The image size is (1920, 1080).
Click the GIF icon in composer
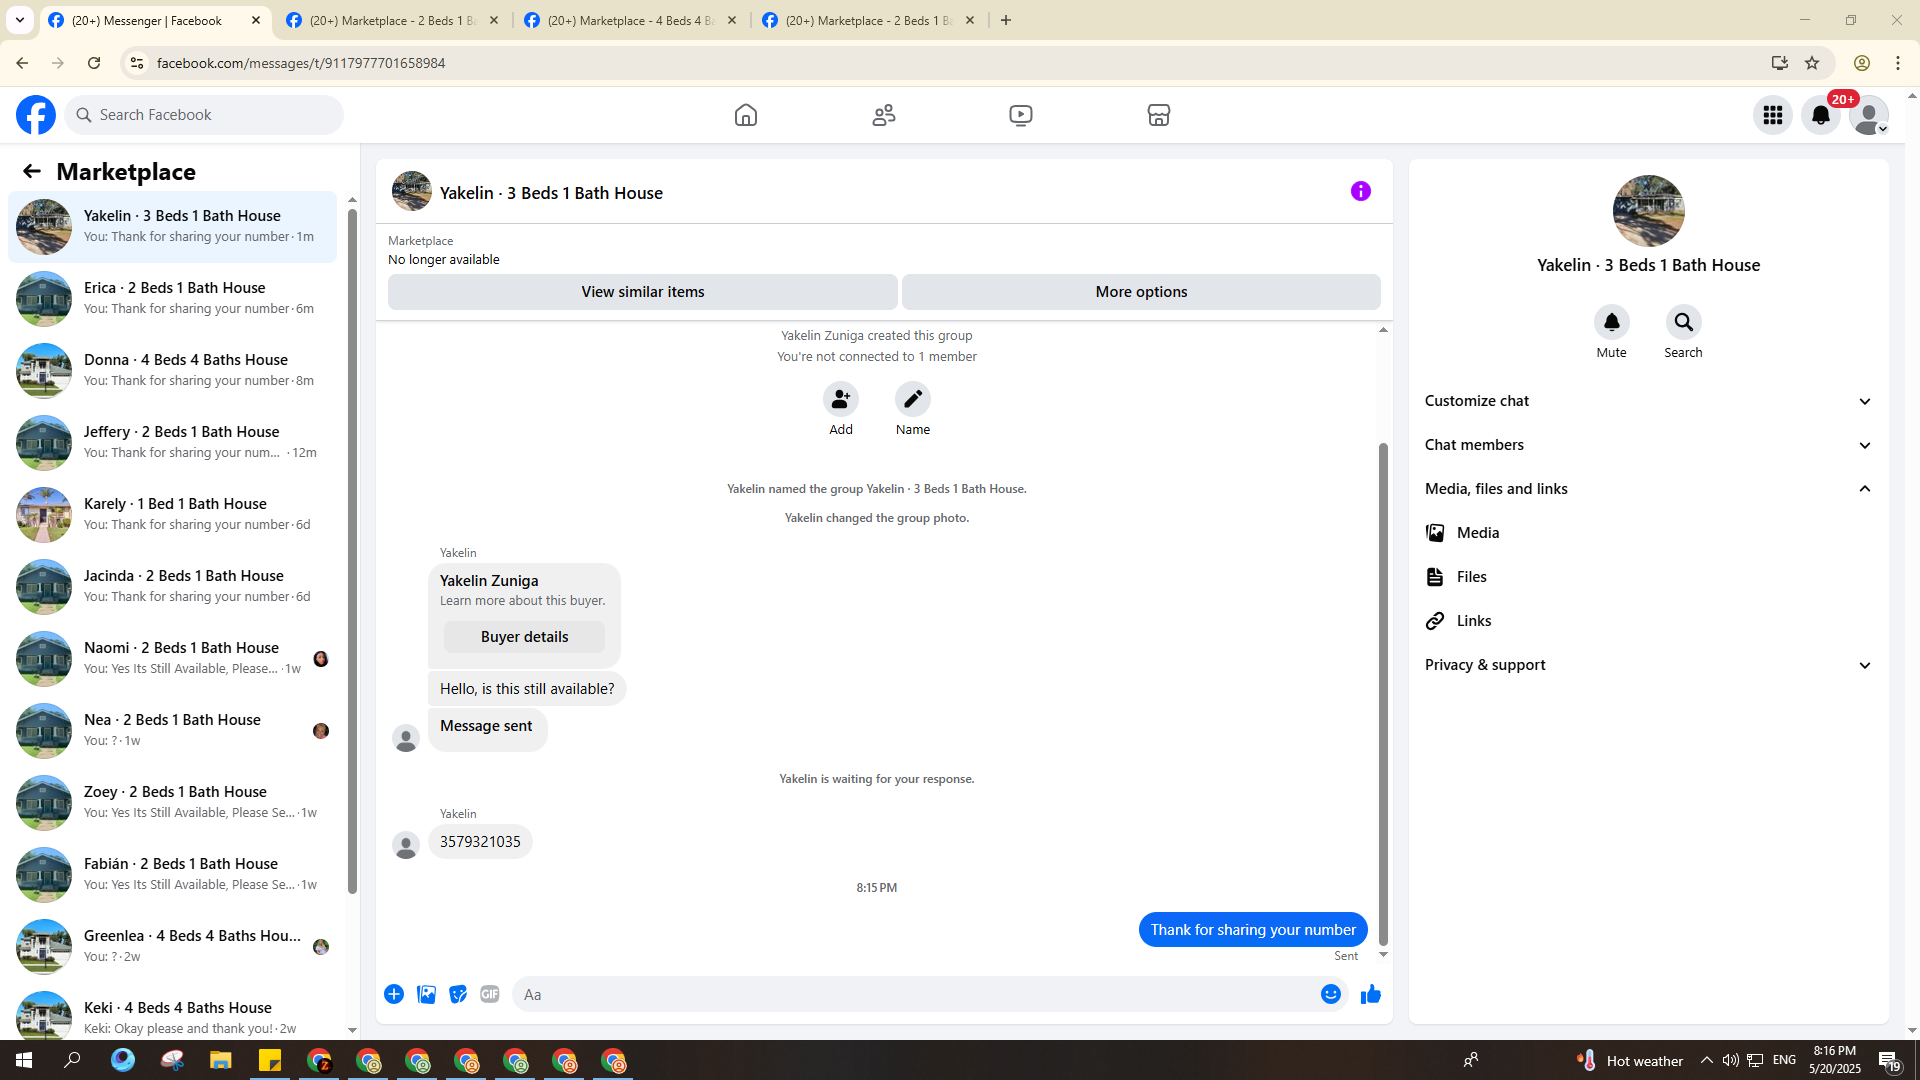pos(489,994)
